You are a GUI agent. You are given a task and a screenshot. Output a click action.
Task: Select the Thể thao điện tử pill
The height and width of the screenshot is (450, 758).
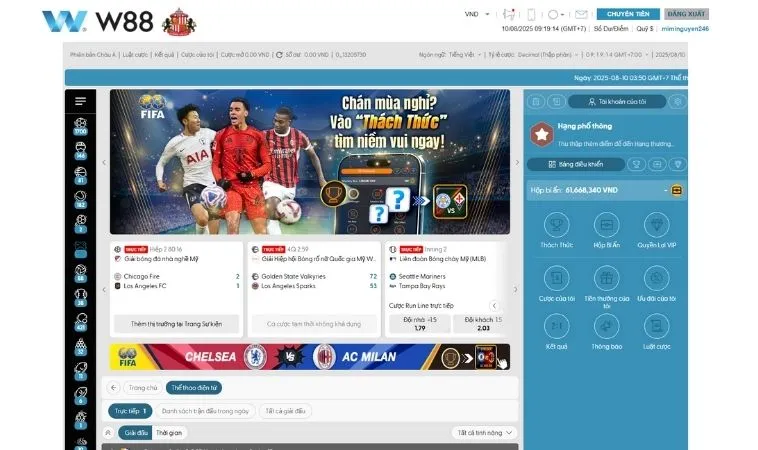pos(194,388)
